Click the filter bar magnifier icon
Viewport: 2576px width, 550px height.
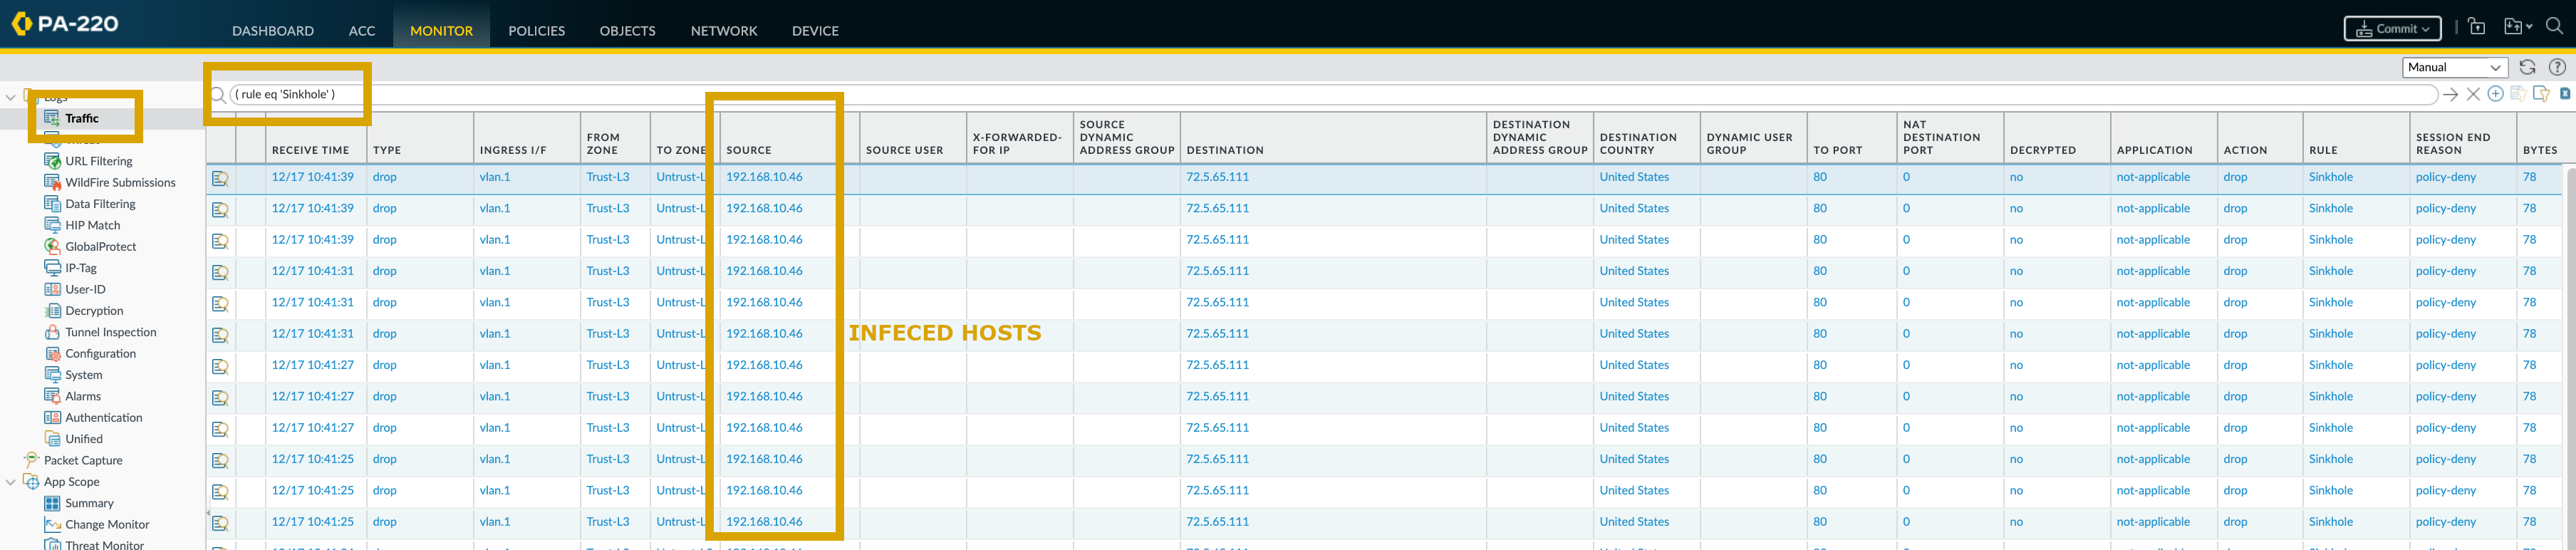218,95
